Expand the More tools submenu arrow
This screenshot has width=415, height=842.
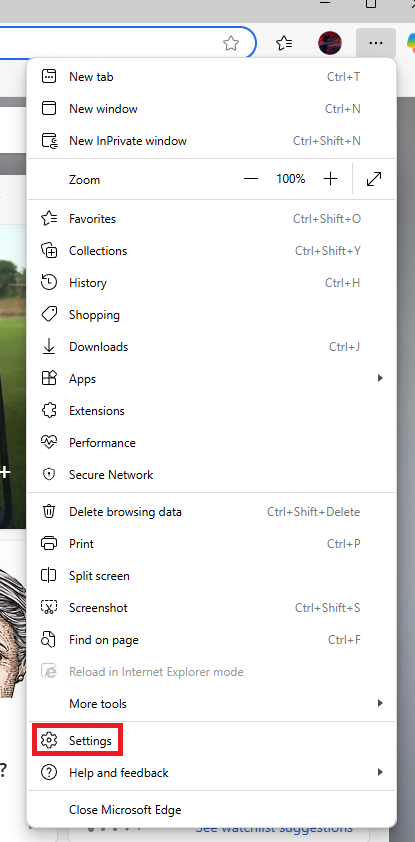click(380, 703)
